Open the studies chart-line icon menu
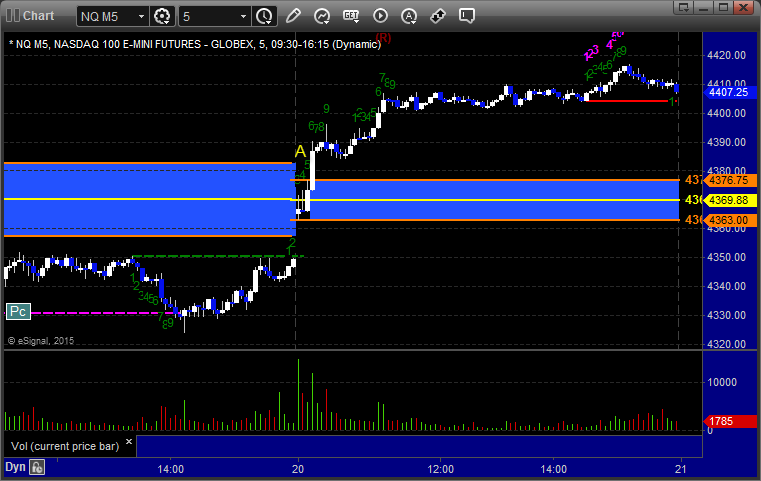 coord(322,16)
